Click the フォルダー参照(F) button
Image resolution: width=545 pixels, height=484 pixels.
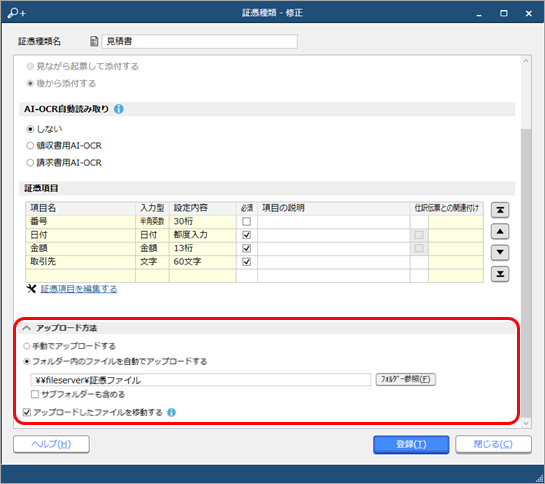[x=406, y=379]
